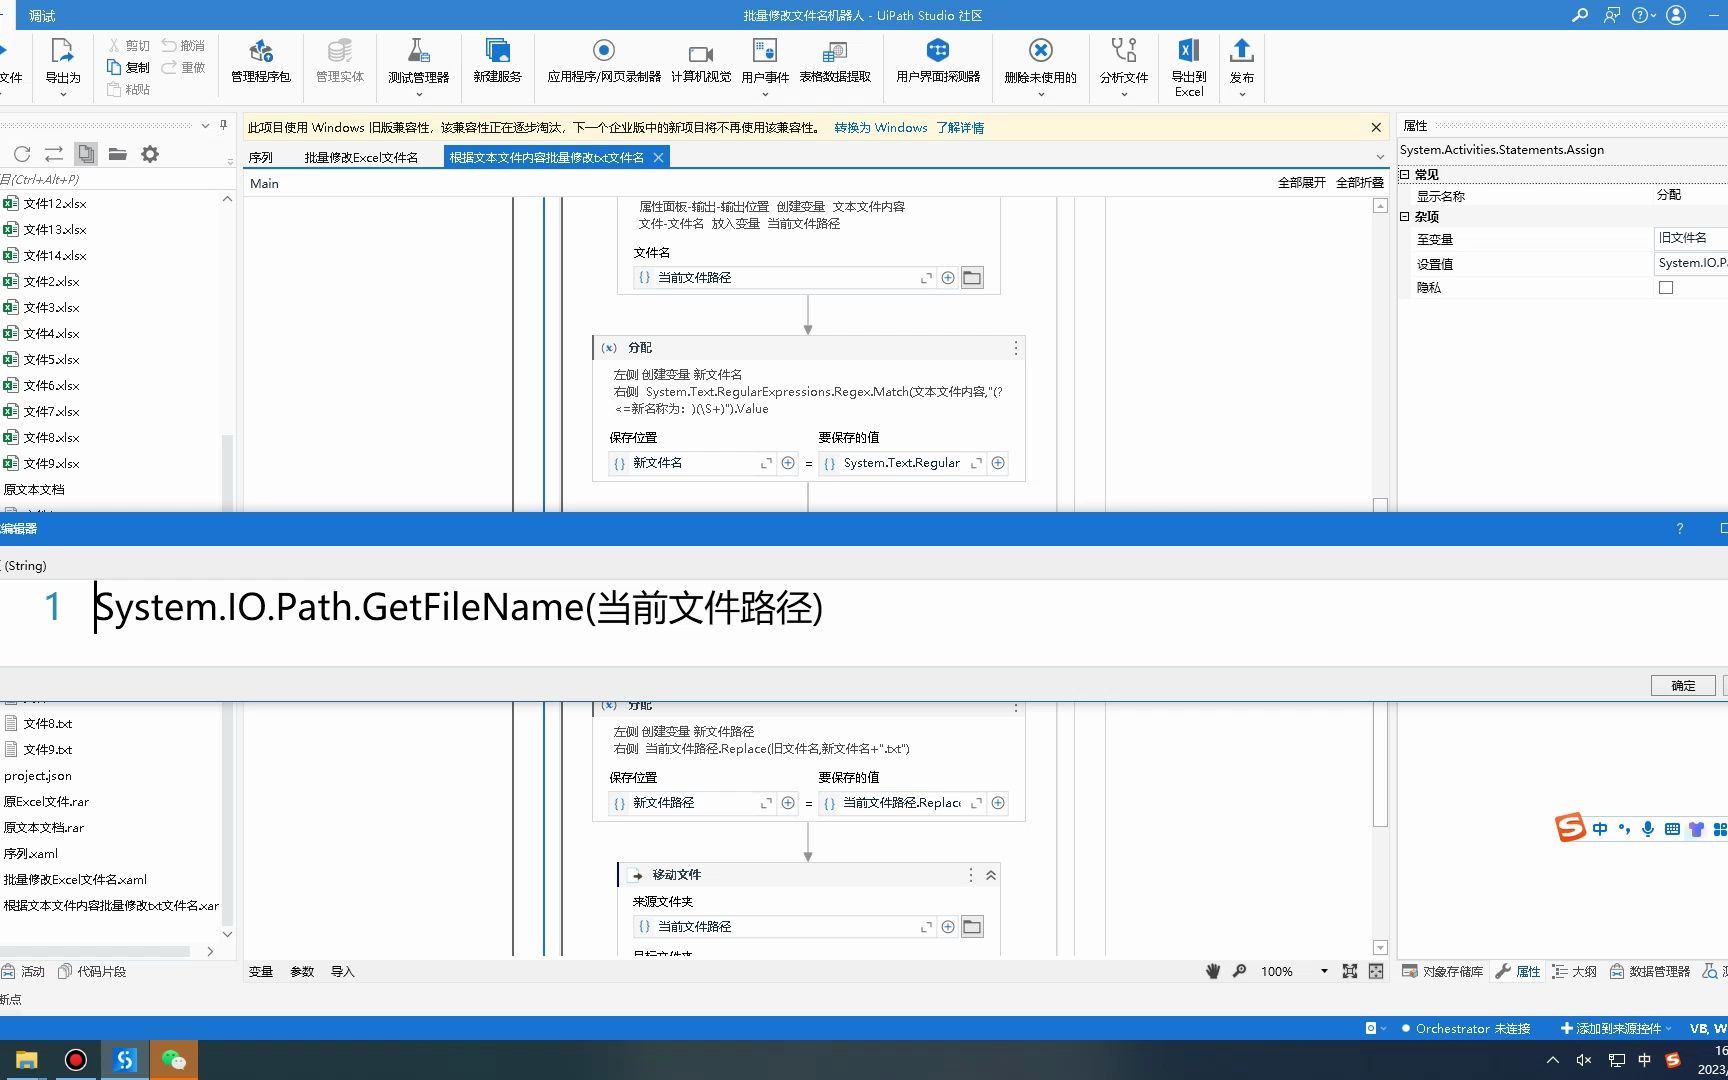Viewport: 1728px width, 1080px height.
Task: Collapse the 常见 section in properties
Action: click(1406, 173)
